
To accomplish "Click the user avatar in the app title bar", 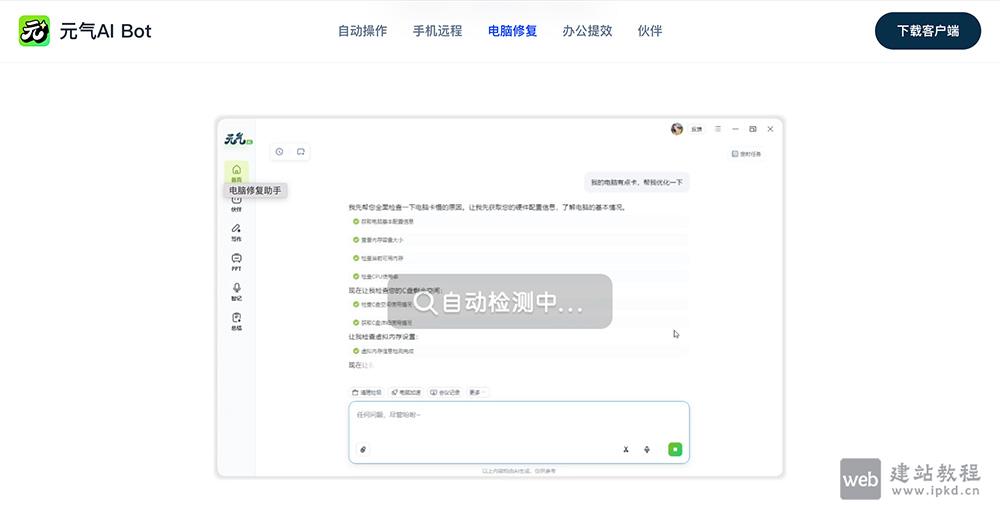I will point(677,129).
